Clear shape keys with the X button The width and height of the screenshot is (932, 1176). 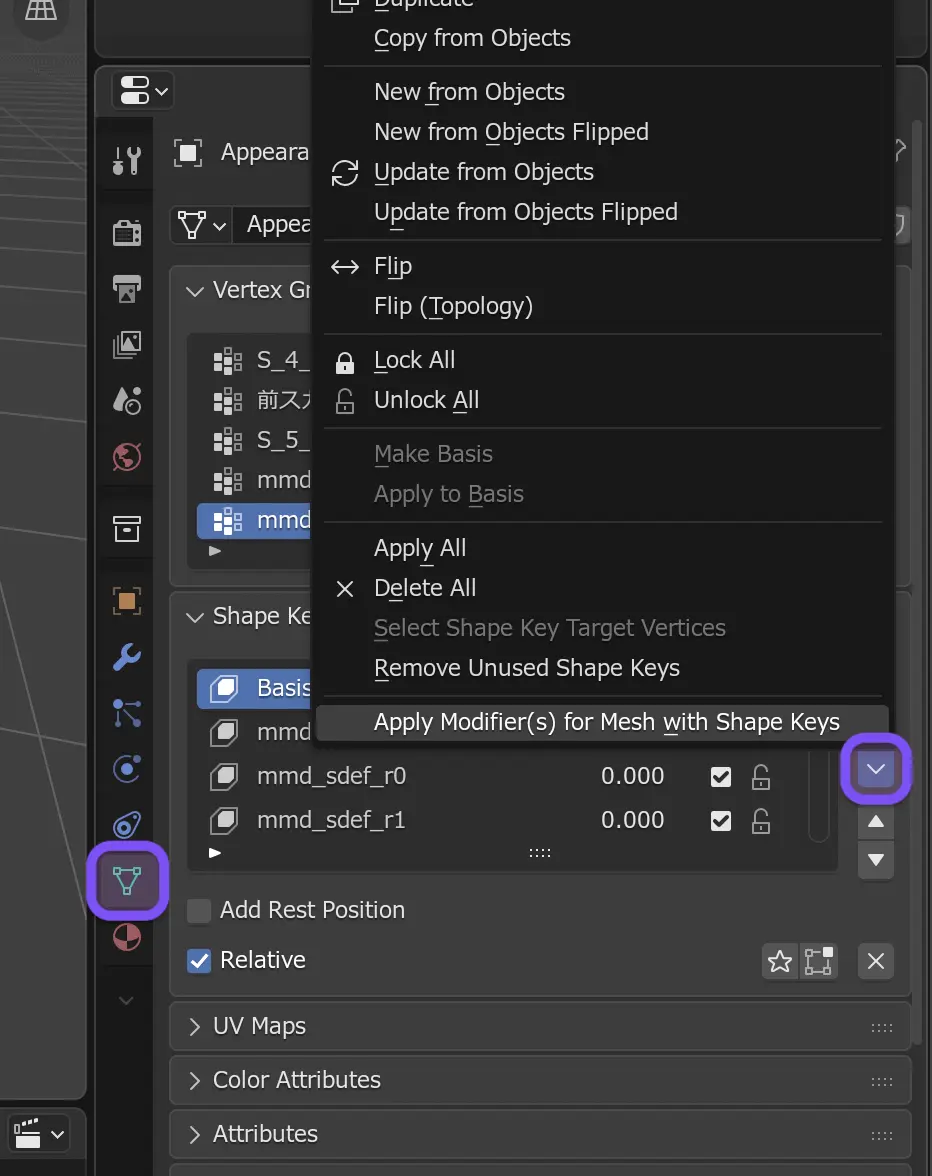point(876,961)
